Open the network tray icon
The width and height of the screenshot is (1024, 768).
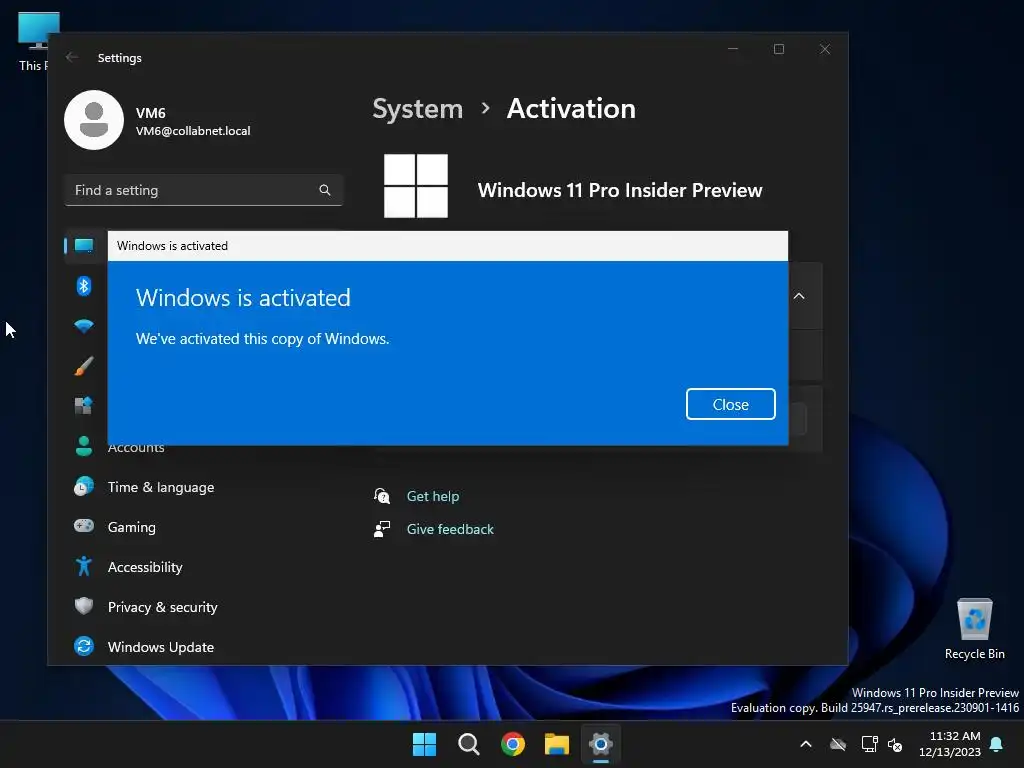tap(869, 744)
